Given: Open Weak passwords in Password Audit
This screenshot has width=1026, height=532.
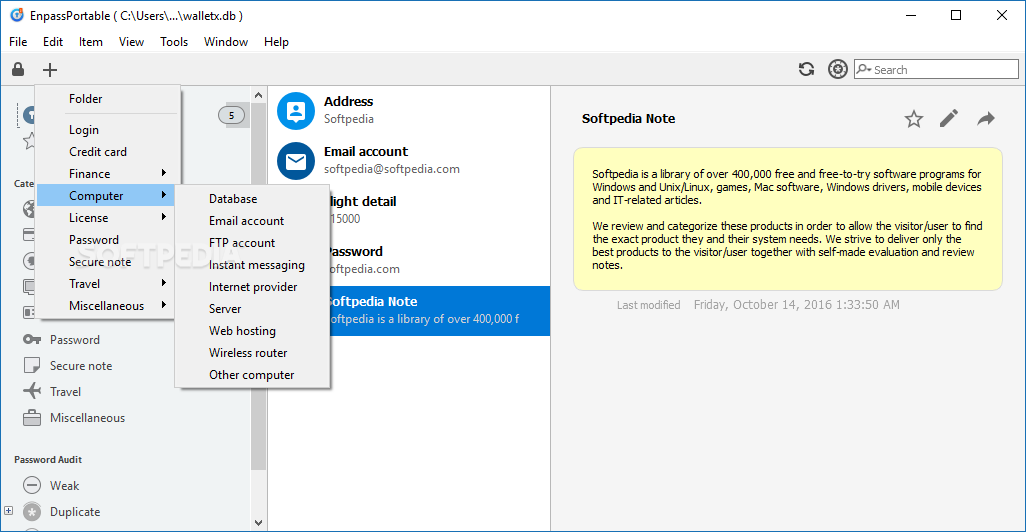Looking at the screenshot, I should coord(64,486).
